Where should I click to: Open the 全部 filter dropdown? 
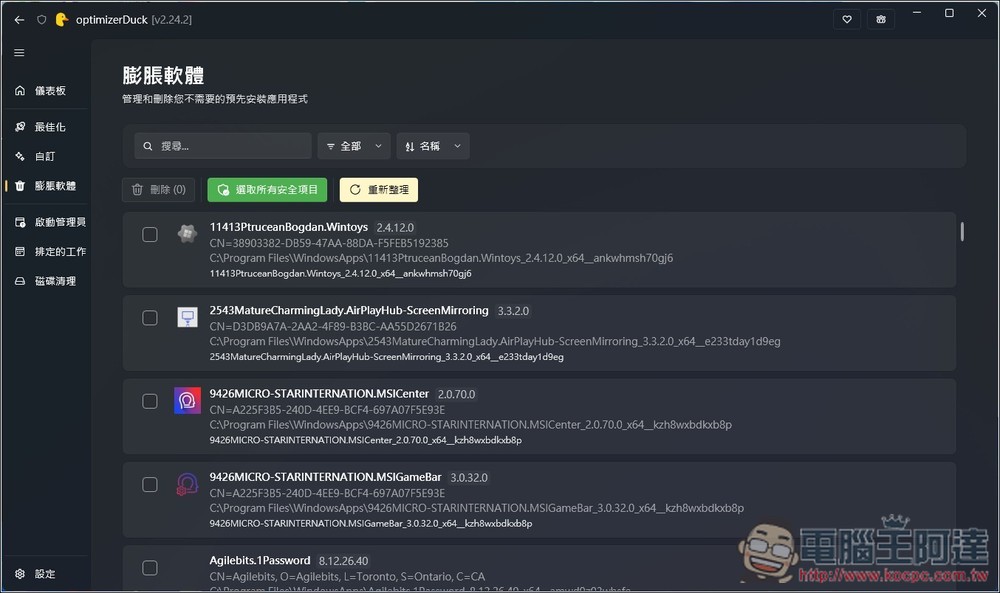(x=354, y=146)
